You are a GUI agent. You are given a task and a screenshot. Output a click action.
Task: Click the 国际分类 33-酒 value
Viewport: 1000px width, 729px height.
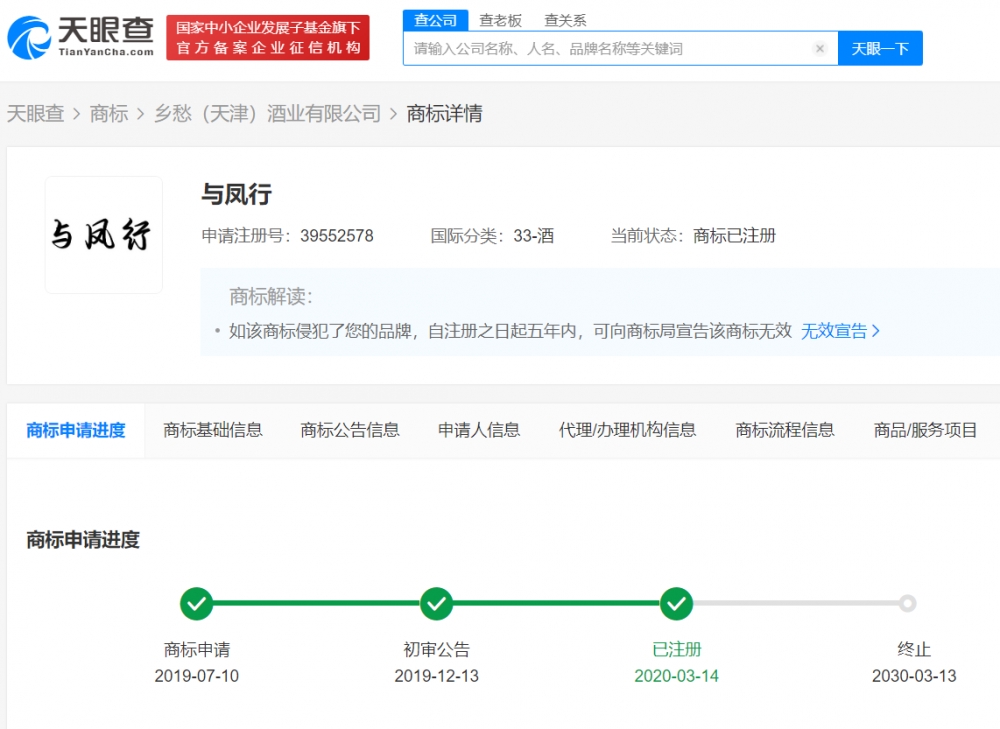(x=533, y=236)
